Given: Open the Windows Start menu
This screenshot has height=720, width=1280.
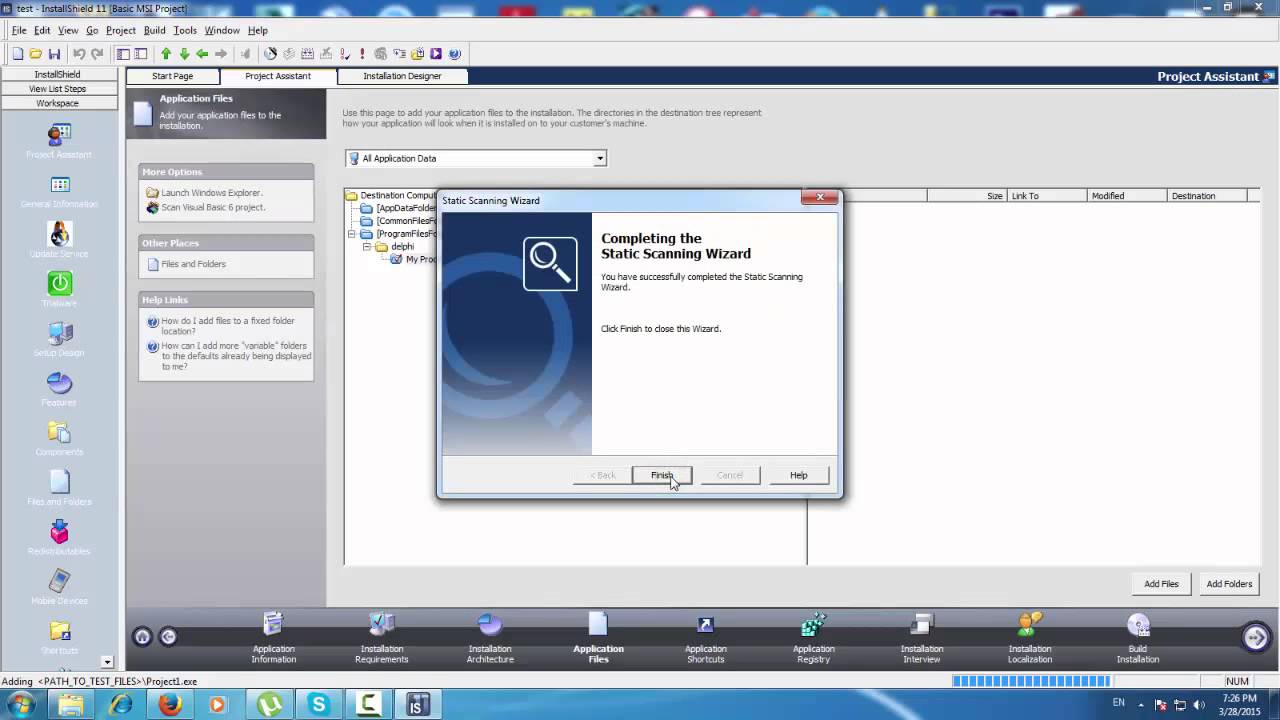Looking at the screenshot, I should (21, 704).
